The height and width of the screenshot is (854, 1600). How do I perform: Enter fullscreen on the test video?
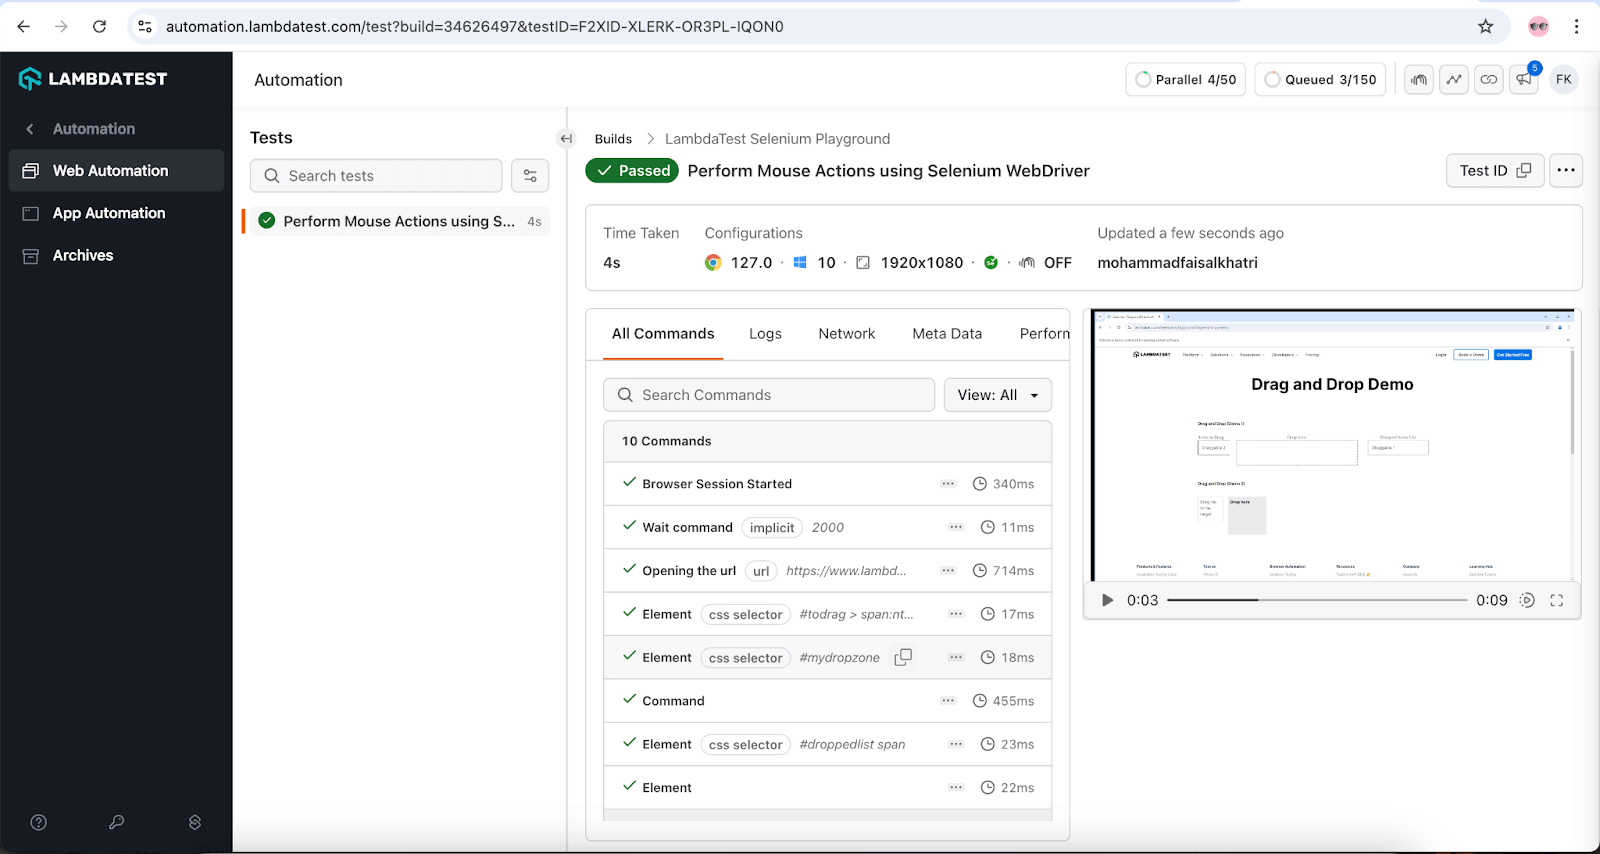(1556, 600)
